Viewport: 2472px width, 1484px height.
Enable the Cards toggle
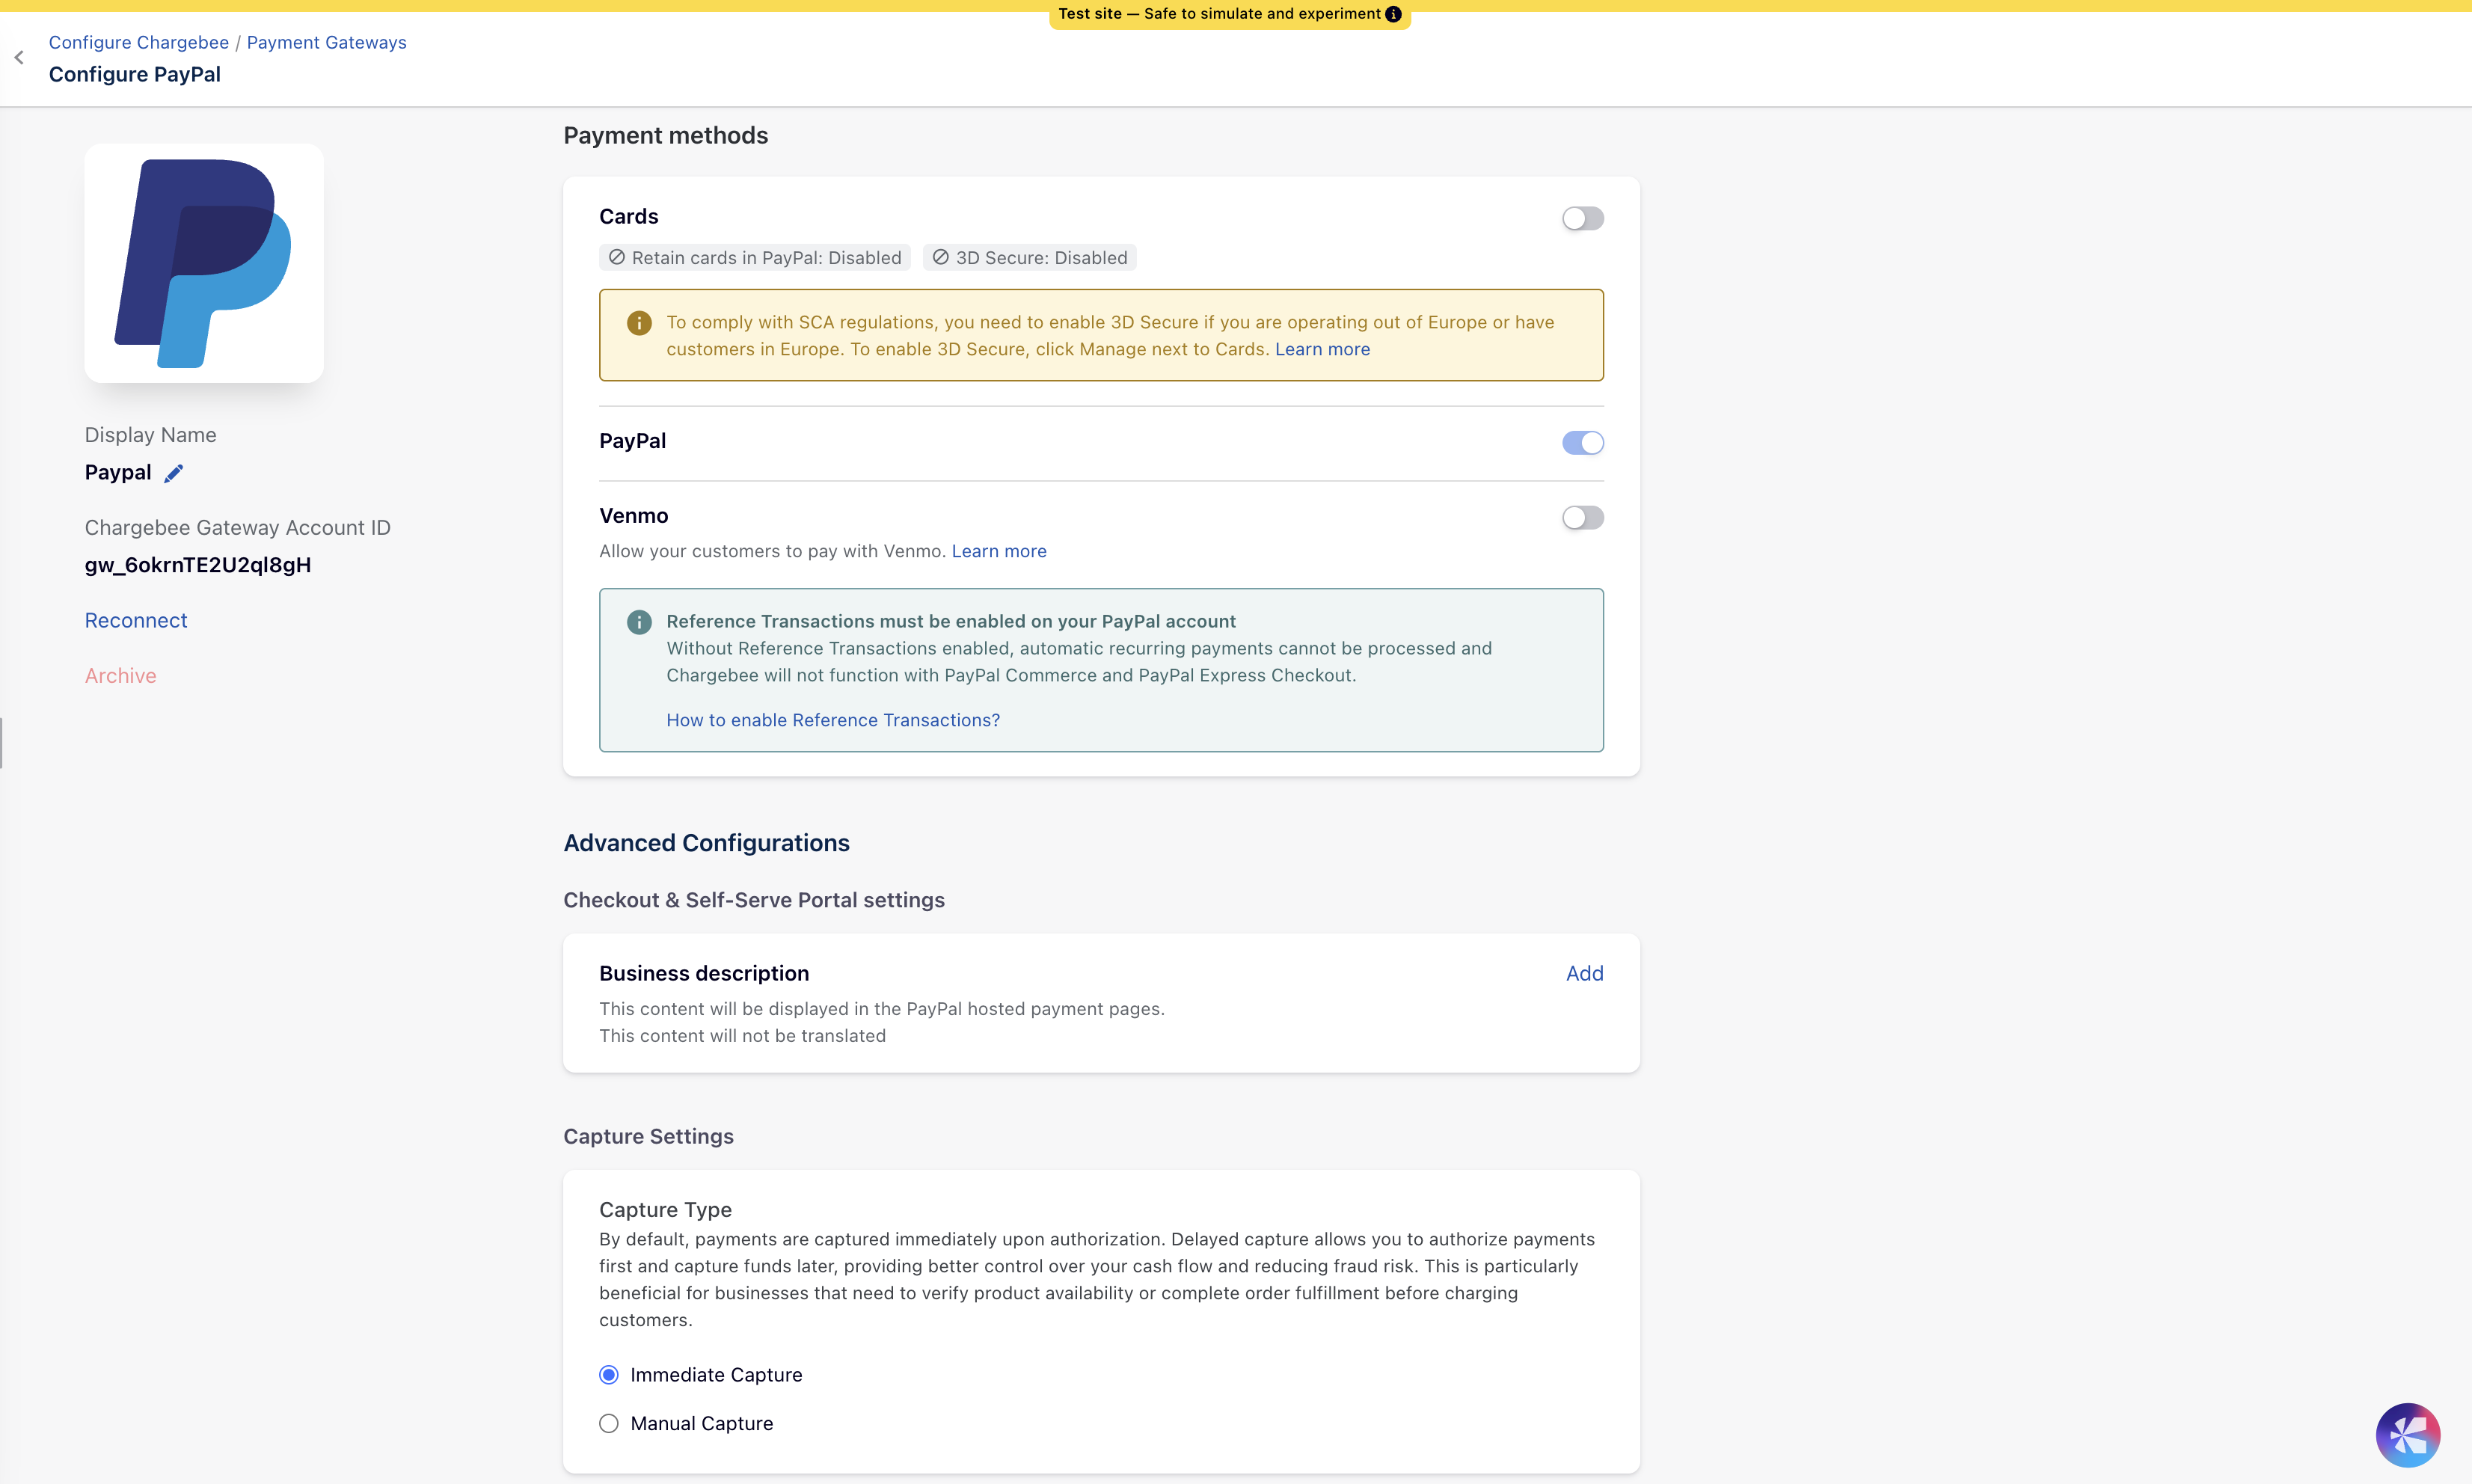(1583, 218)
